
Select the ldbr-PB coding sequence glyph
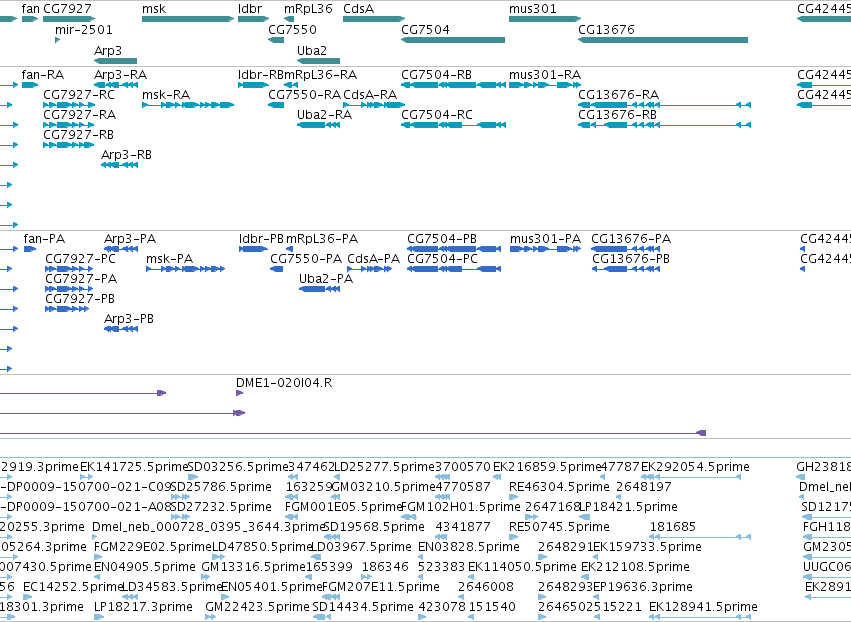point(253,249)
